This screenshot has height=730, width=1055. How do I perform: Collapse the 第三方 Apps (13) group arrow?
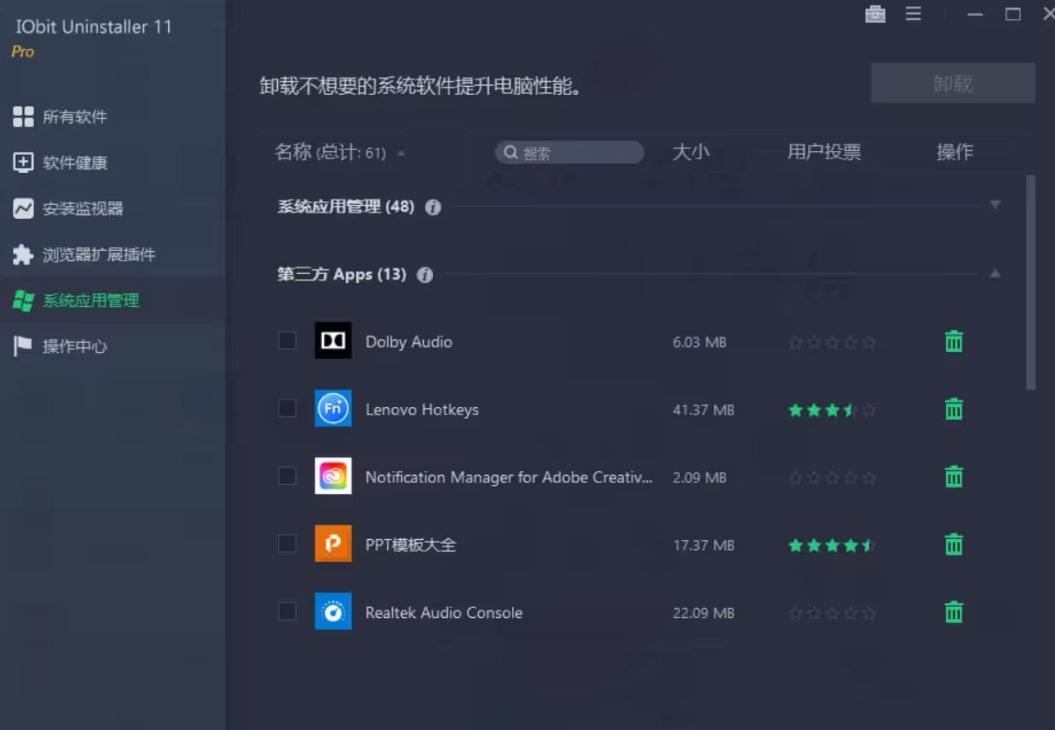tap(995, 273)
